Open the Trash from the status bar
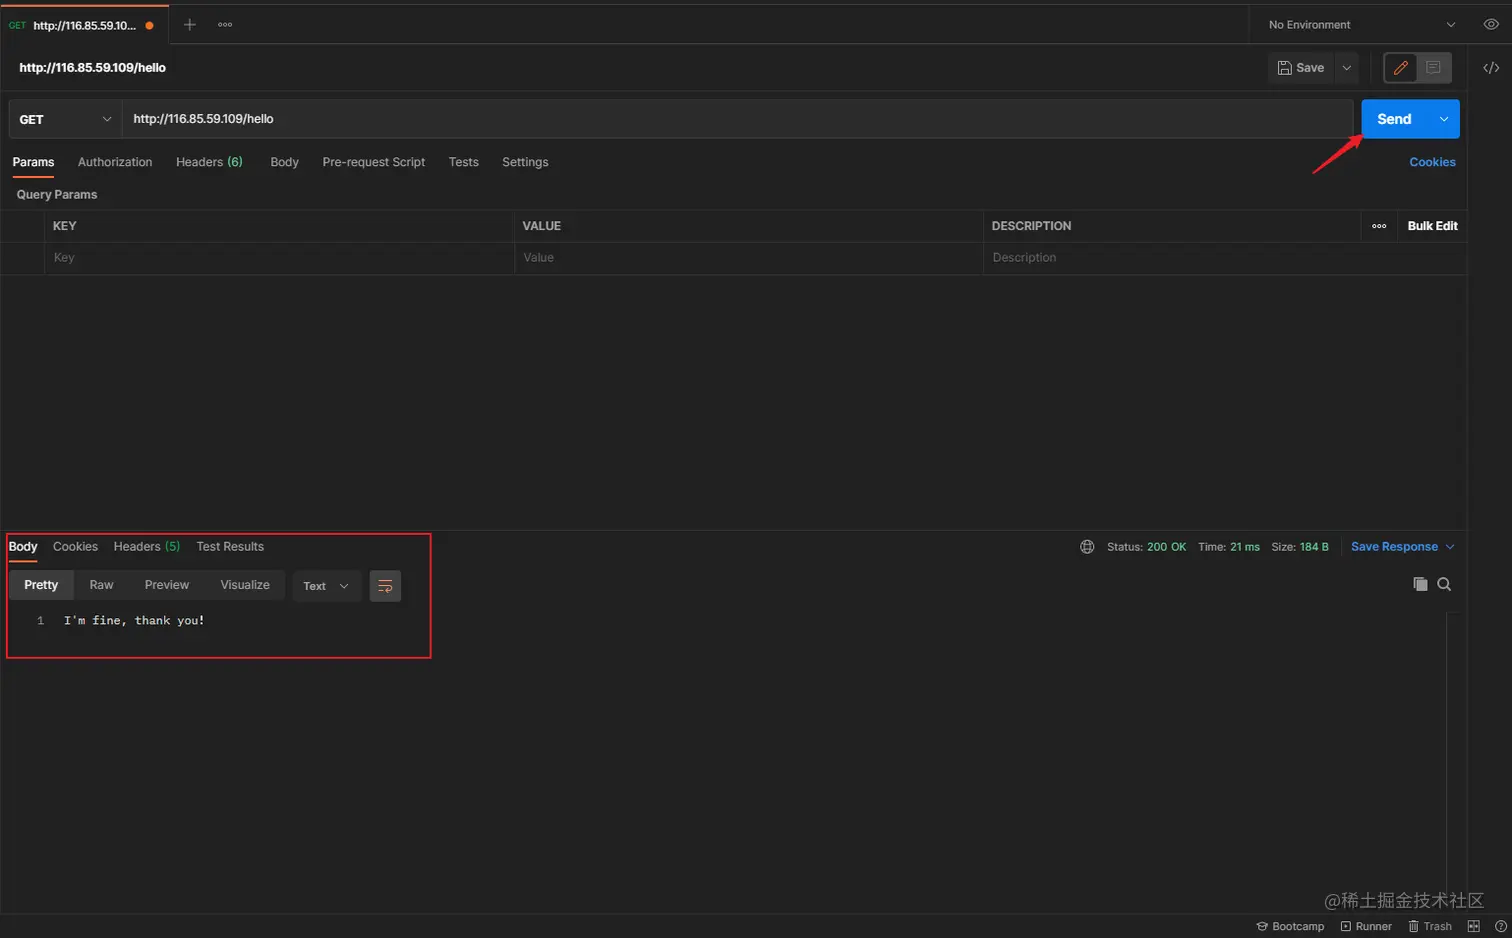The image size is (1512, 938). [x=1430, y=926]
